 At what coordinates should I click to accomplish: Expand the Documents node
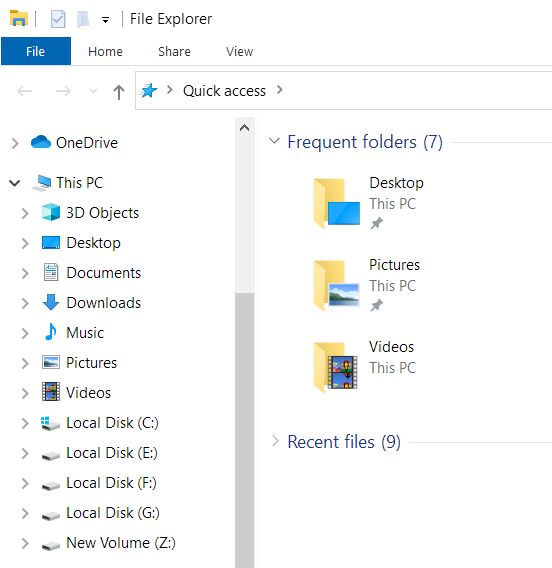pos(25,273)
